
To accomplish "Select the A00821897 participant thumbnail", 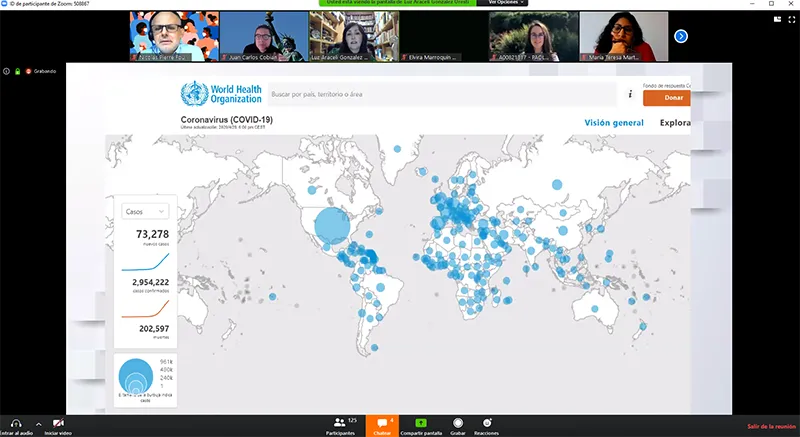I will click(534, 36).
